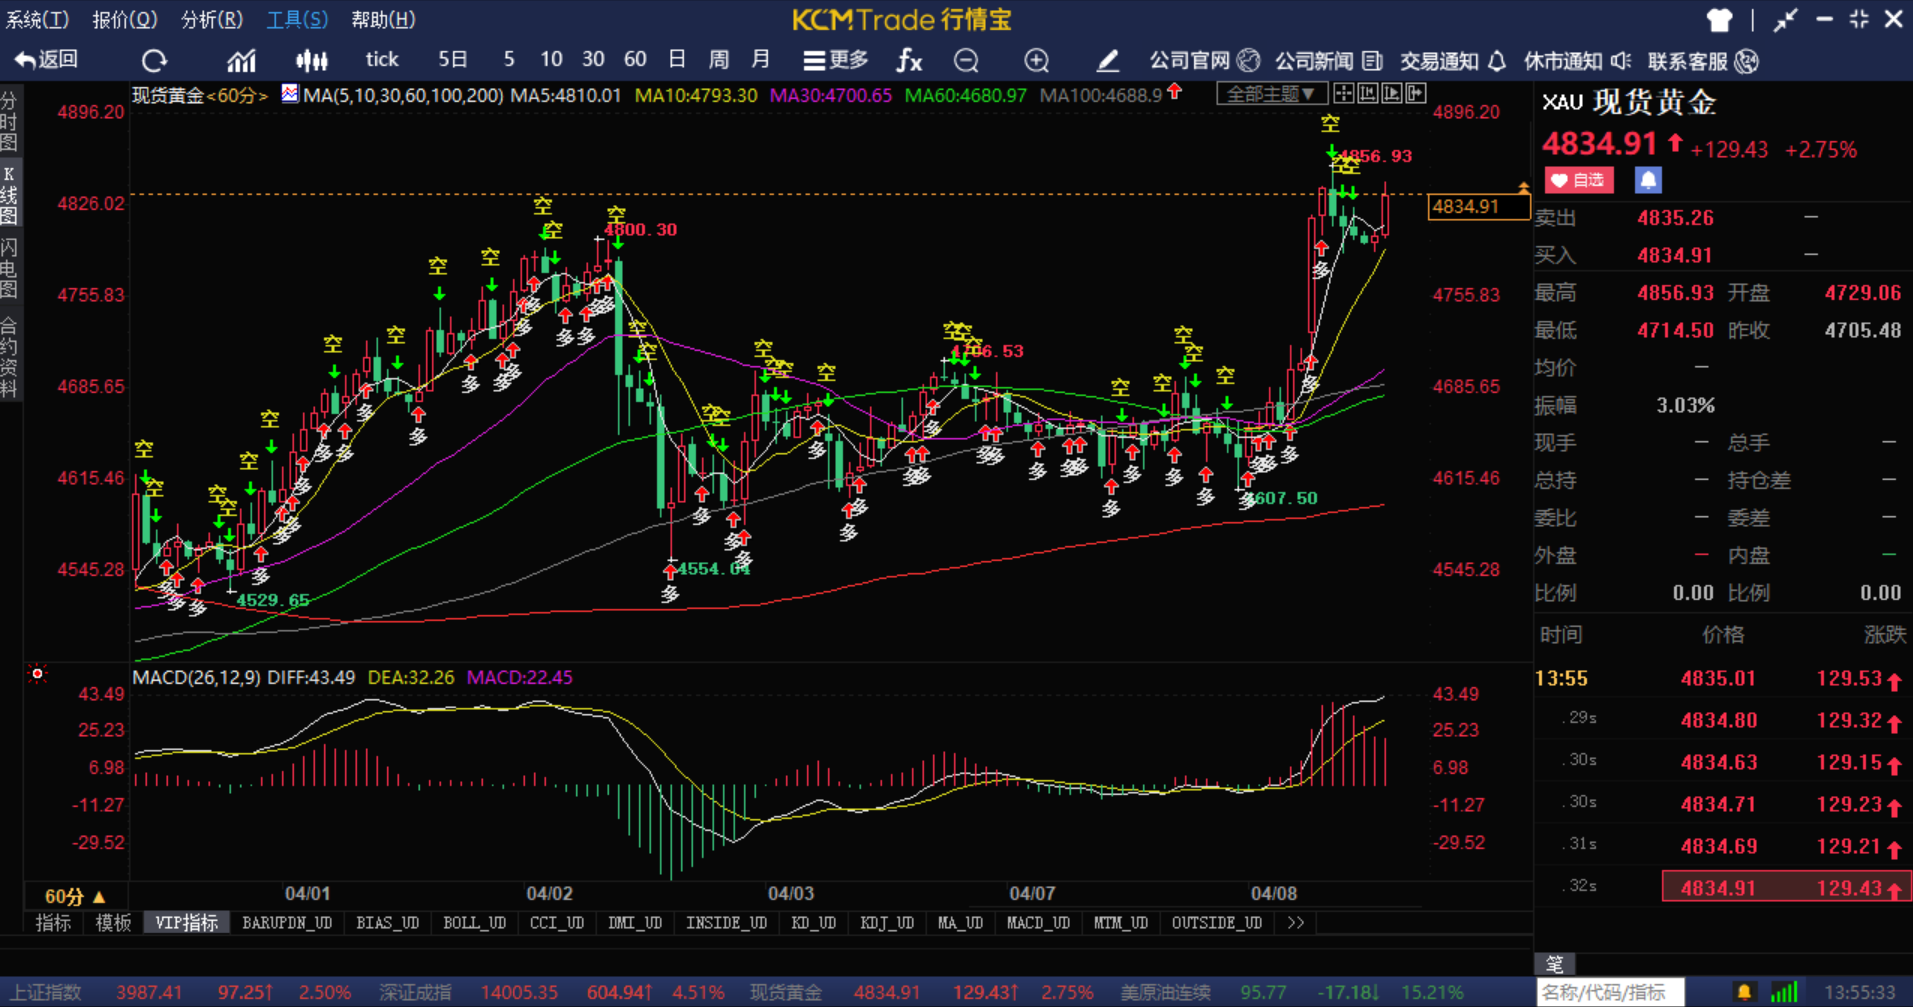
Task: Select the BARUPDN_UD indicator
Action: 287,923
